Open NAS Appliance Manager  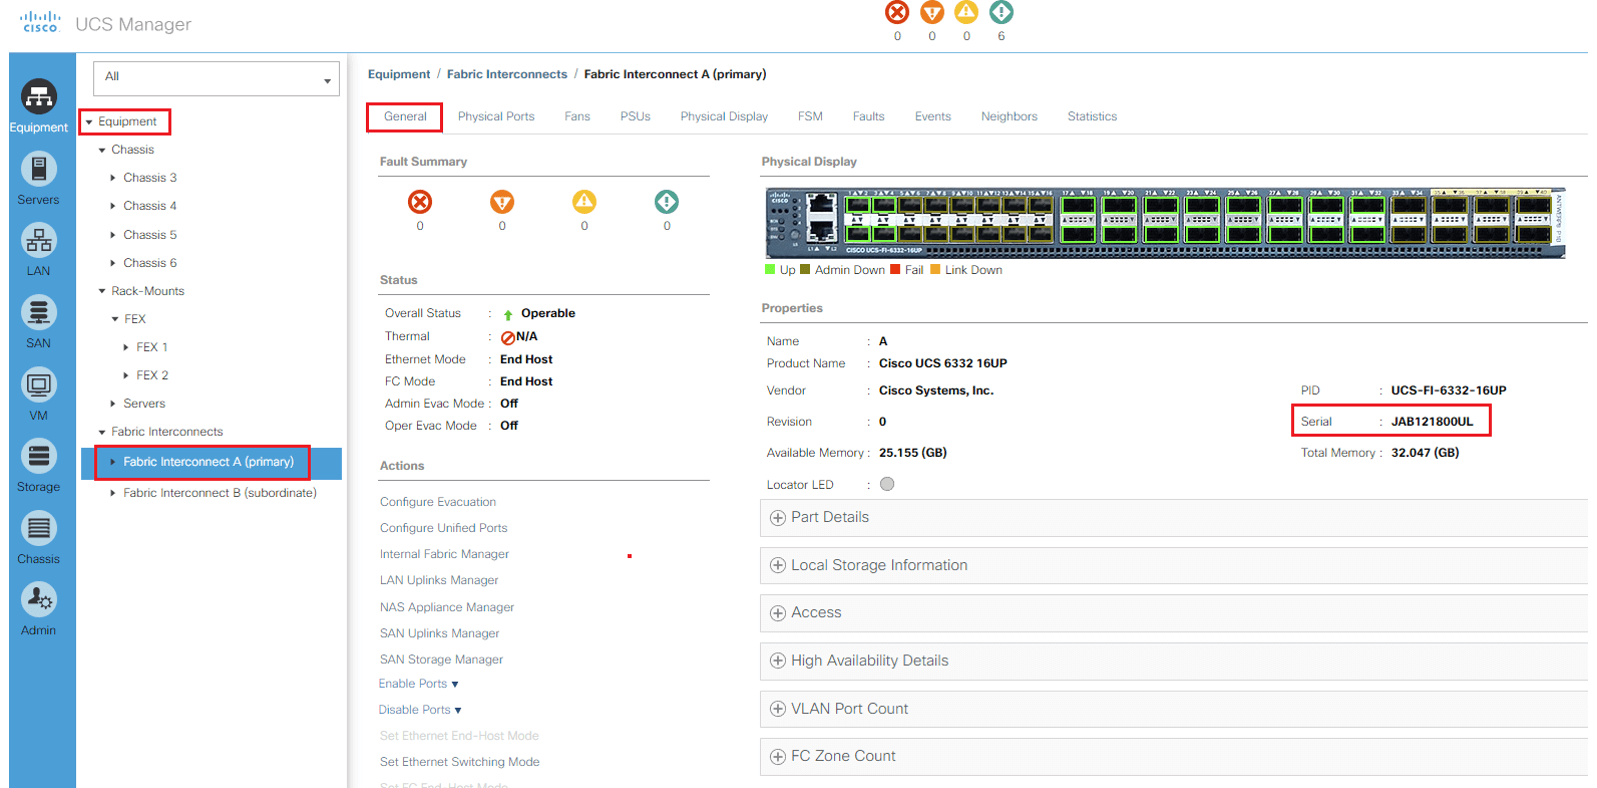(447, 607)
